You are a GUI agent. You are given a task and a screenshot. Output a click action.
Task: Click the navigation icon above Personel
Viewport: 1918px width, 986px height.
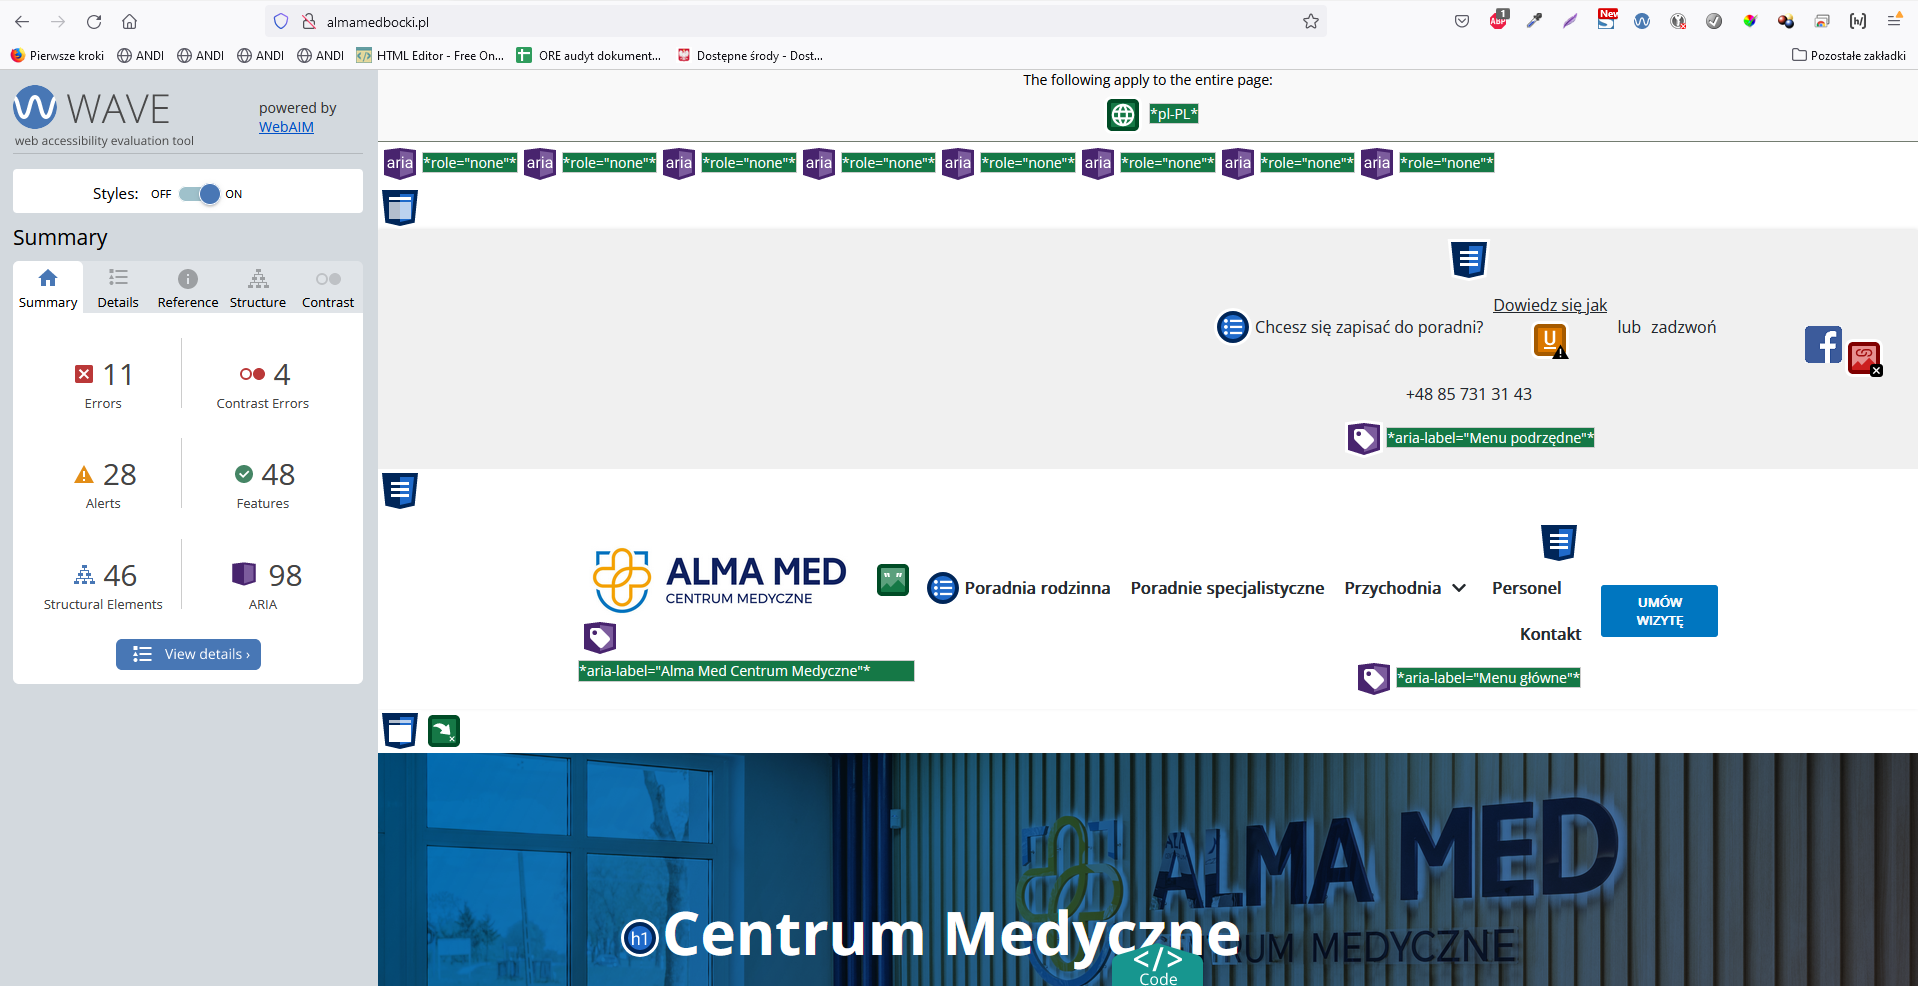(1559, 542)
